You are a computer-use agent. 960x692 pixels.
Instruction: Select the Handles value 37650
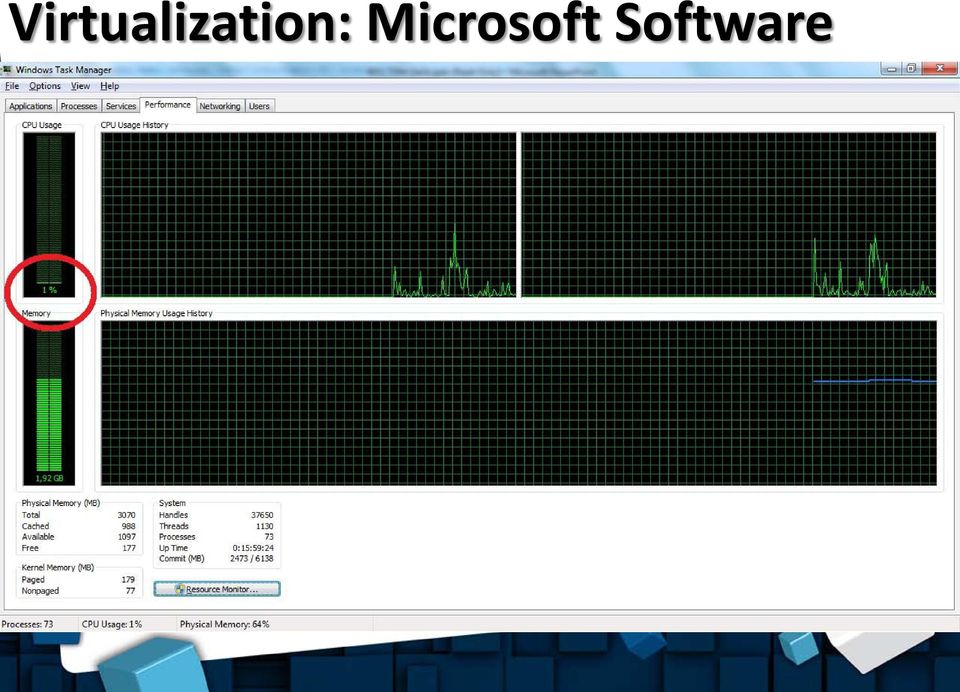[262, 515]
